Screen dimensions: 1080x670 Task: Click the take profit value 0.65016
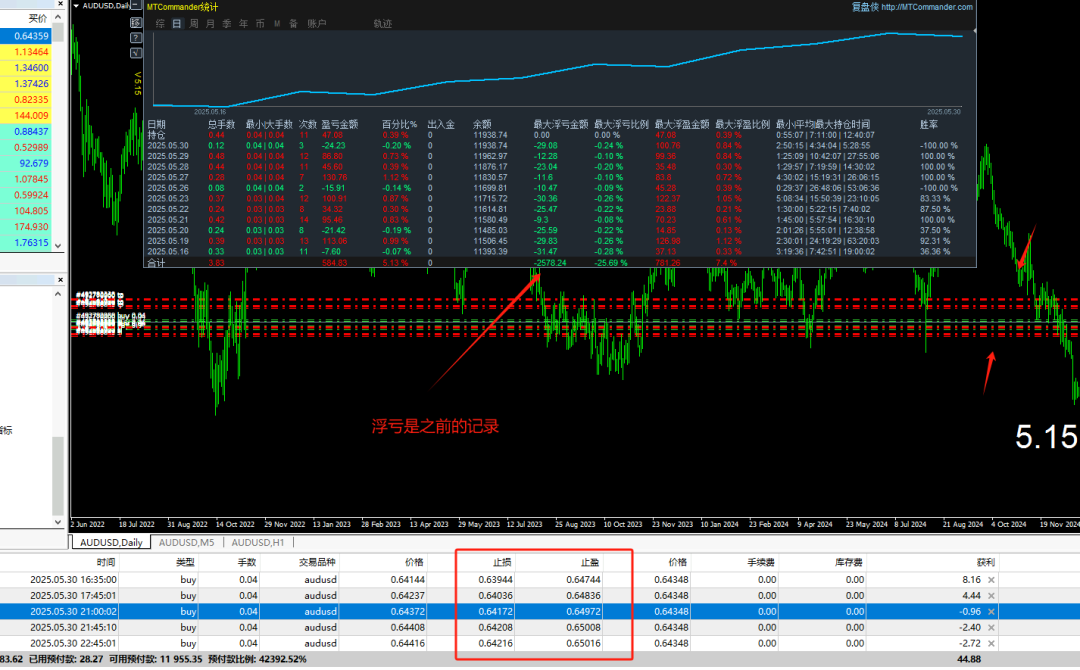583,643
